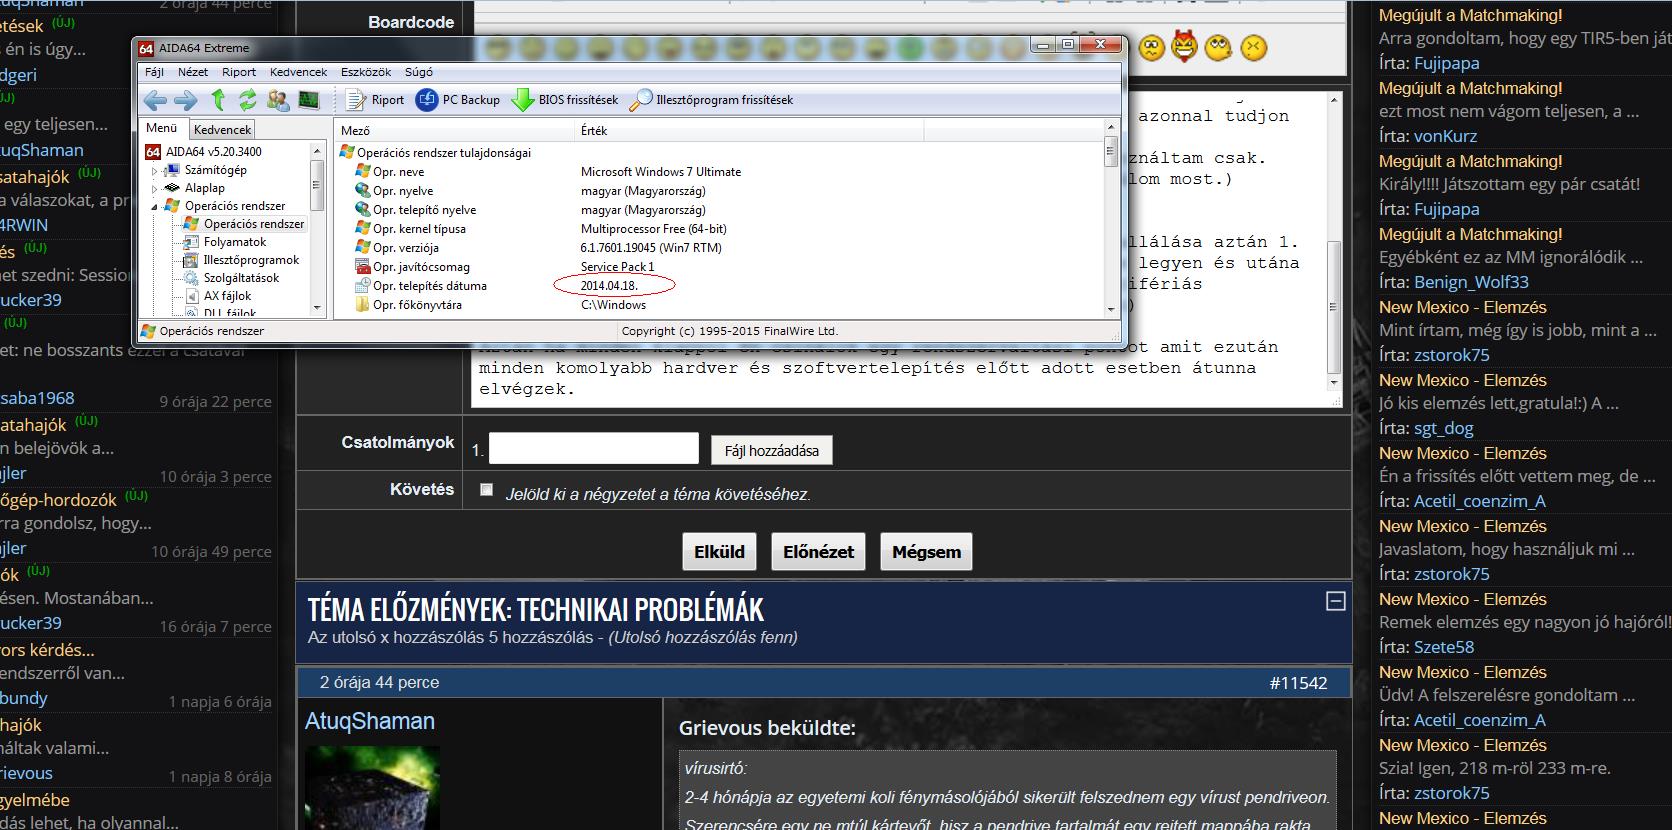Insert the rolling-eyes emoticon right of the devil
This screenshot has height=830, width=1672.
(1219, 47)
